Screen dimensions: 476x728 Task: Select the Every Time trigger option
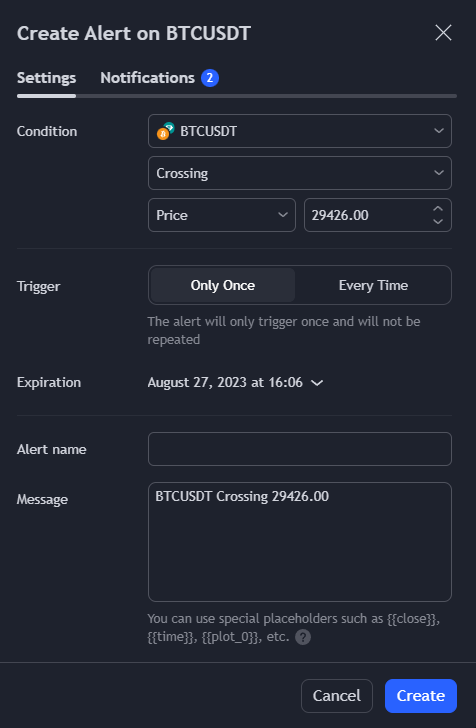coord(373,285)
